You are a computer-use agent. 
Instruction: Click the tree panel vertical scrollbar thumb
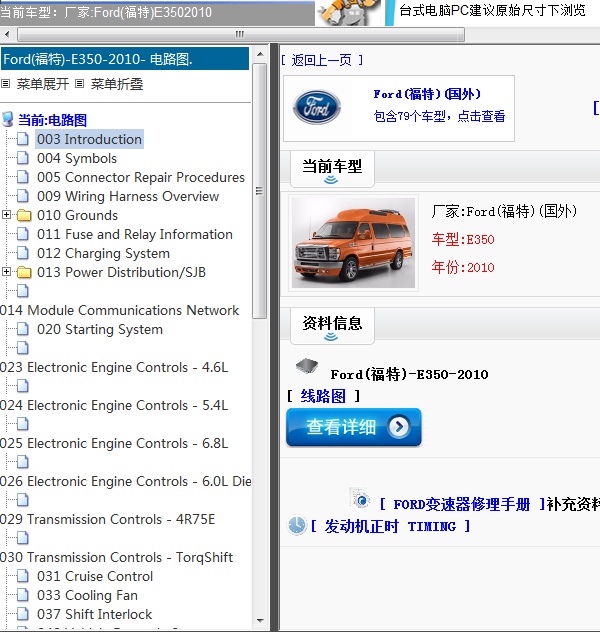tap(260, 191)
